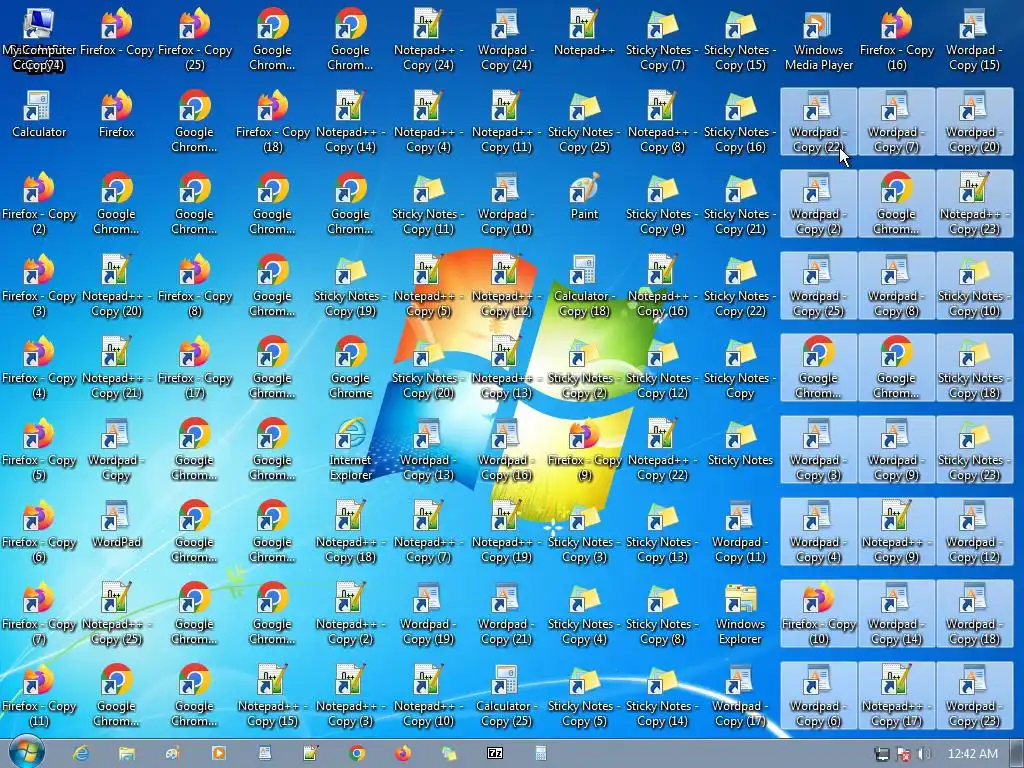
Task: Select Sticky Notes - Copy (21) icon
Action: pos(740,204)
